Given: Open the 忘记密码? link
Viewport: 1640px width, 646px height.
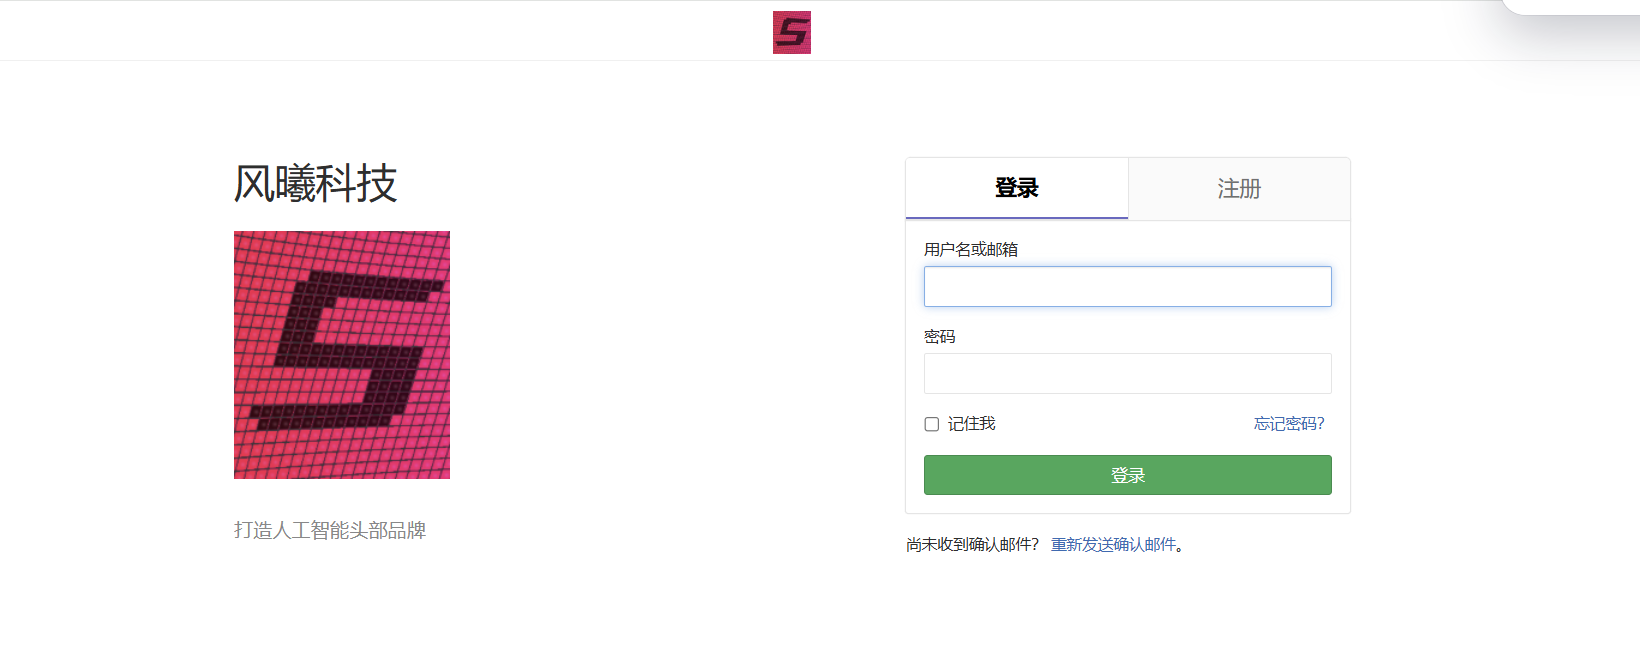Looking at the screenshot, I should [1289, 424].
